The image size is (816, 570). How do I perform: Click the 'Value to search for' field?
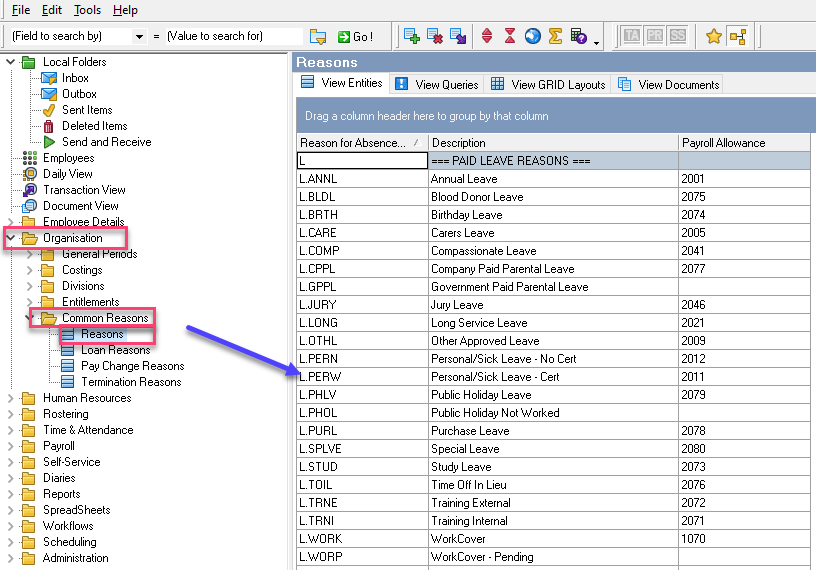tap(232, 36)
